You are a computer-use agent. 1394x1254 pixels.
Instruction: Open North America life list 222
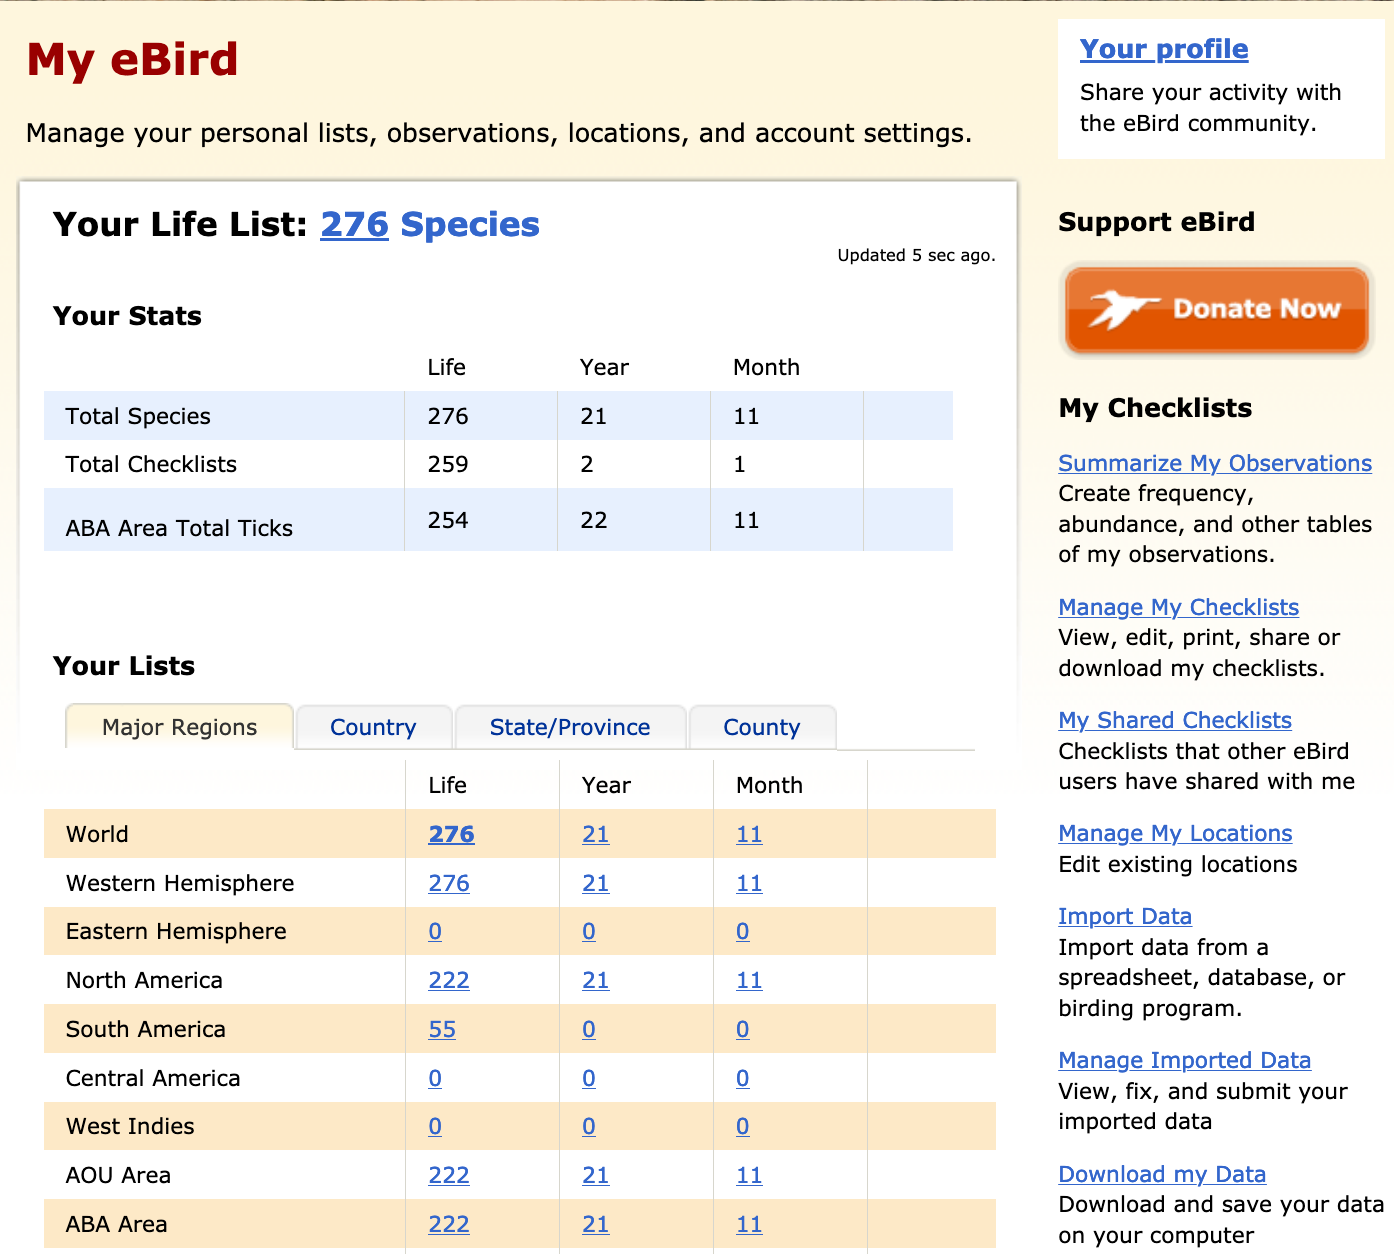(448, 980)
